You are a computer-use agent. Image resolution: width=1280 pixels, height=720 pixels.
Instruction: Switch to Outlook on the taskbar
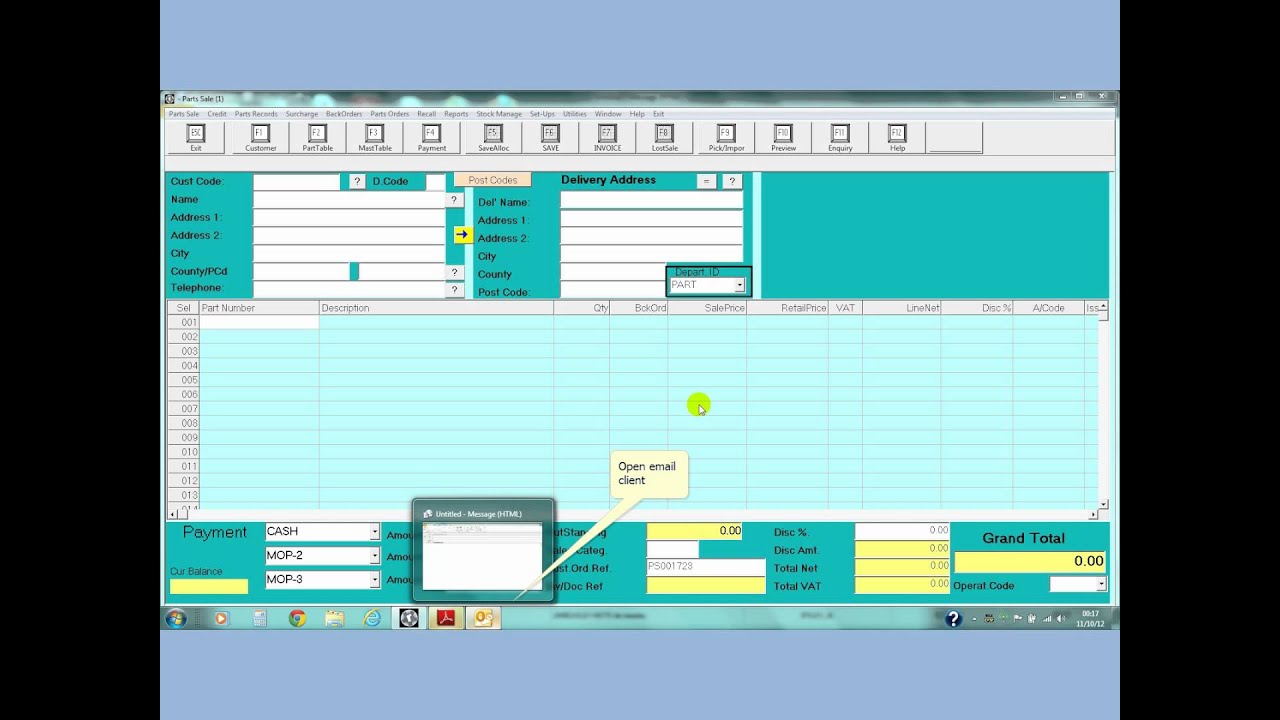(x=484, y=619)
